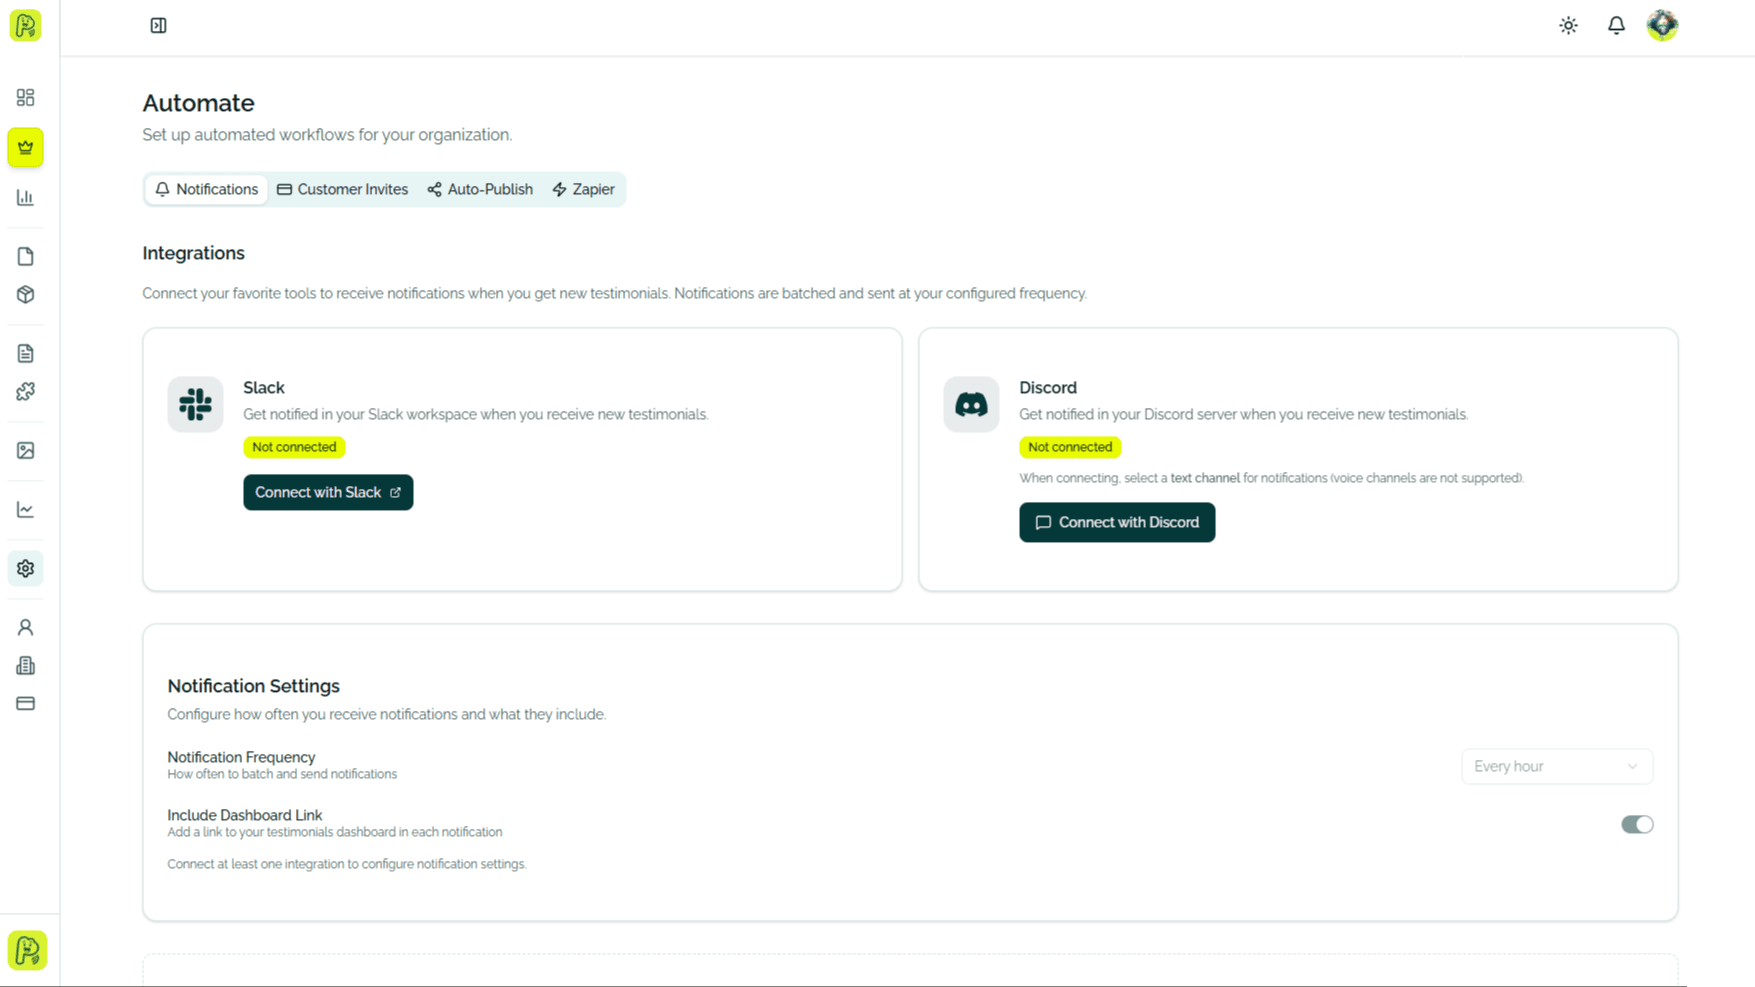Open notifications bell in top bar
Screen dimensions: 1755x987
(x=1616, y=26)
